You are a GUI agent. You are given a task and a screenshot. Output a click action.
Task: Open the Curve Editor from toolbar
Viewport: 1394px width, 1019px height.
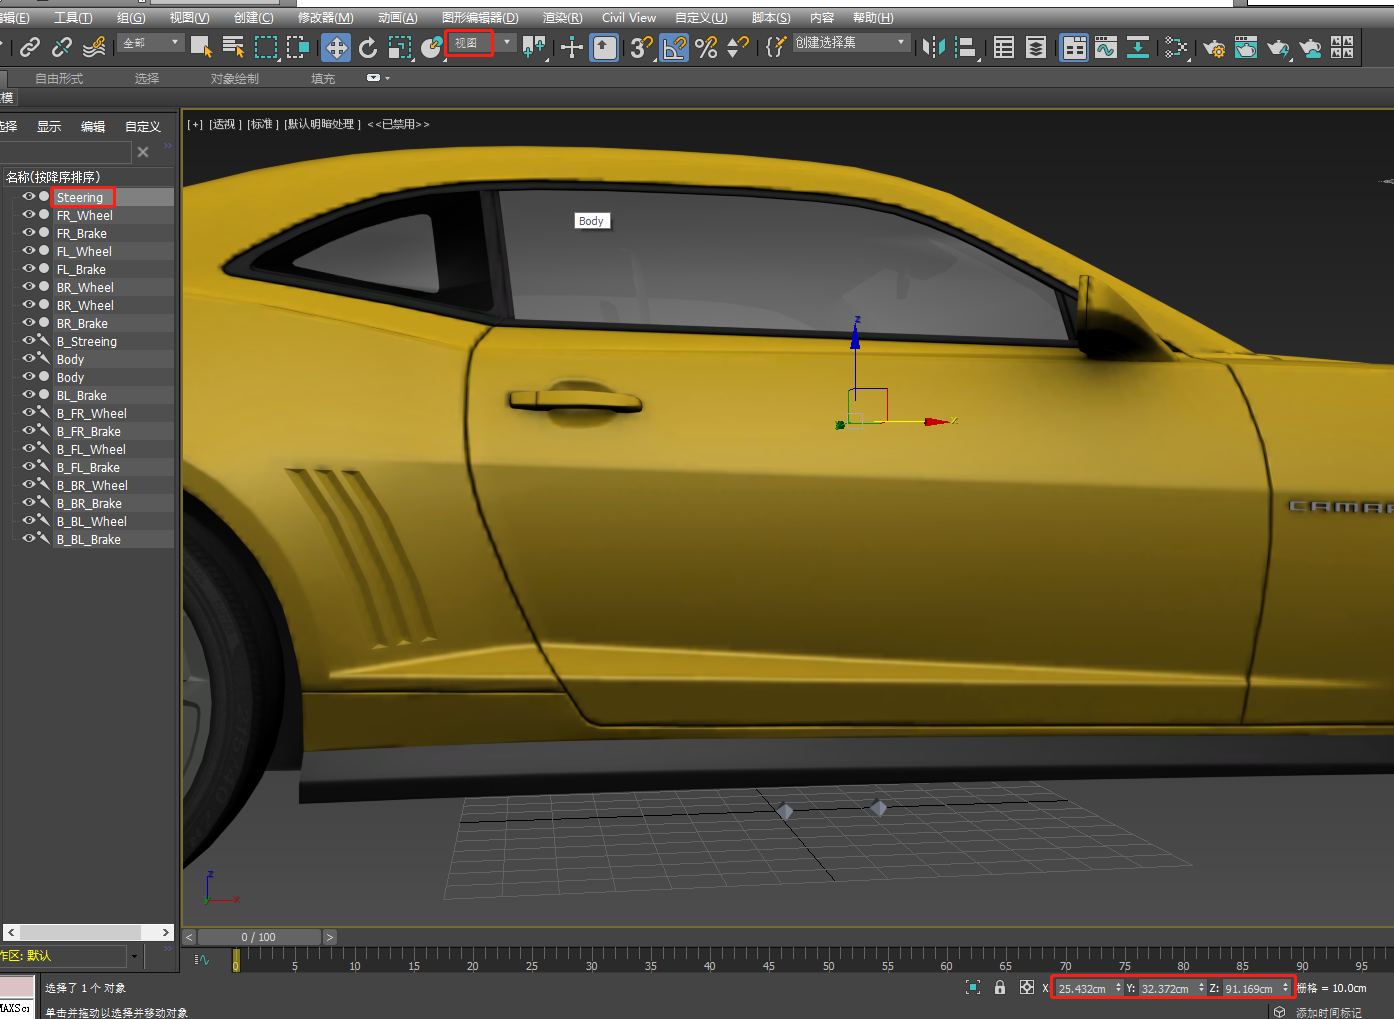[1106, 47]
